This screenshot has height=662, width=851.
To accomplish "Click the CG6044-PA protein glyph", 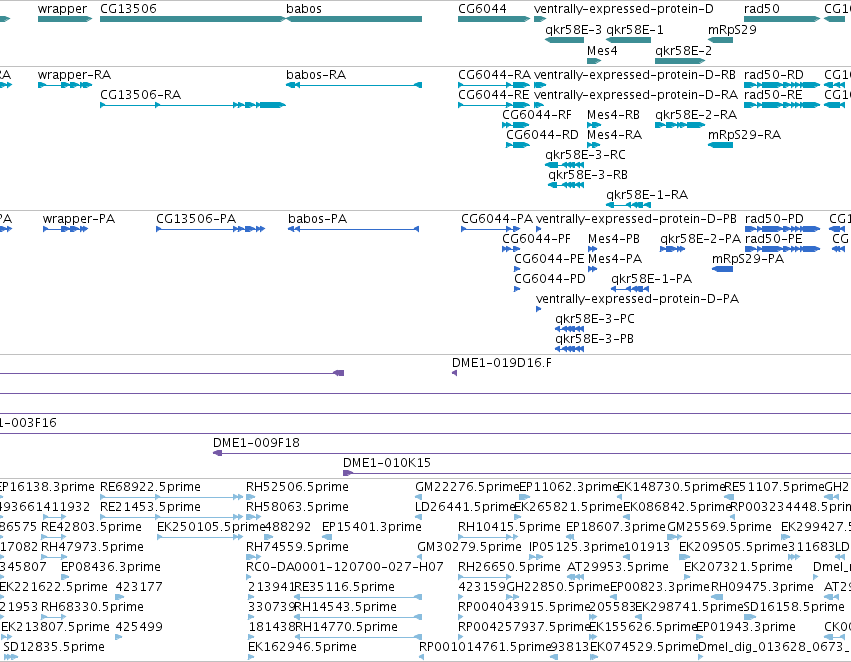I will [491, 229].
